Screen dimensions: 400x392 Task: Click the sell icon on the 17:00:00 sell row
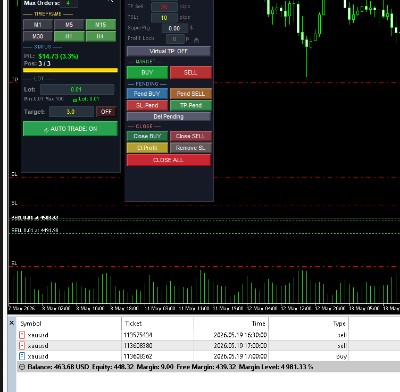coord(22,345)
